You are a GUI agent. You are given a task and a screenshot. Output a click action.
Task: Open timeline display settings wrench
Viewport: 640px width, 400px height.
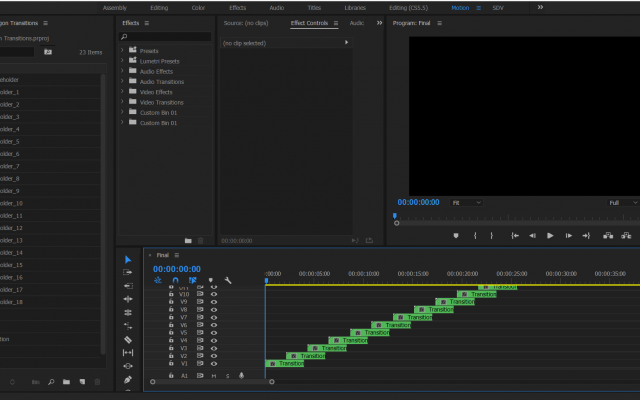tap(228, 280)
